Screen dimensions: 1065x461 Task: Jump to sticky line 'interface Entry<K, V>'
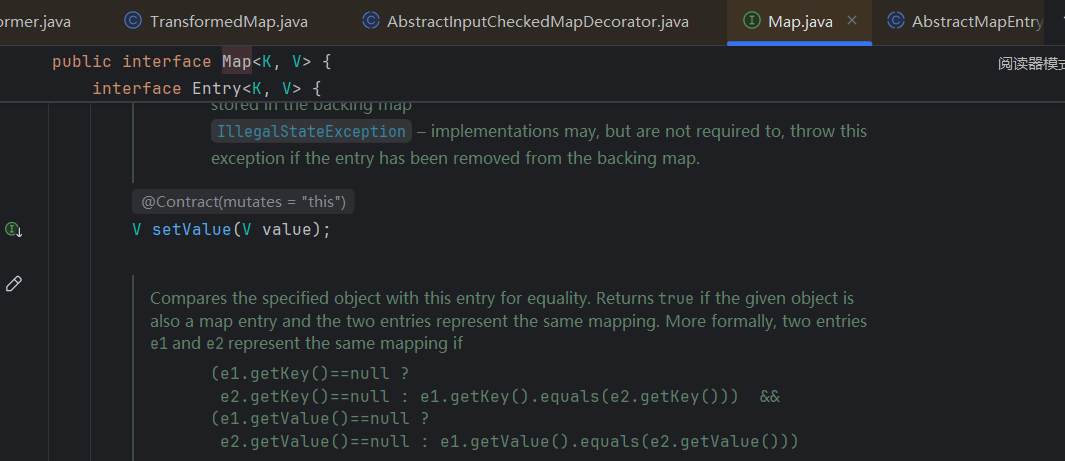pyautogui.click(x=205, y=88)
